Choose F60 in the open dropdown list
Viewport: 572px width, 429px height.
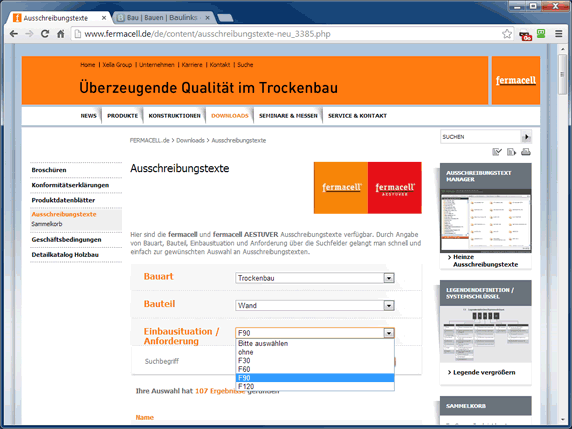[x=315, y=369]
